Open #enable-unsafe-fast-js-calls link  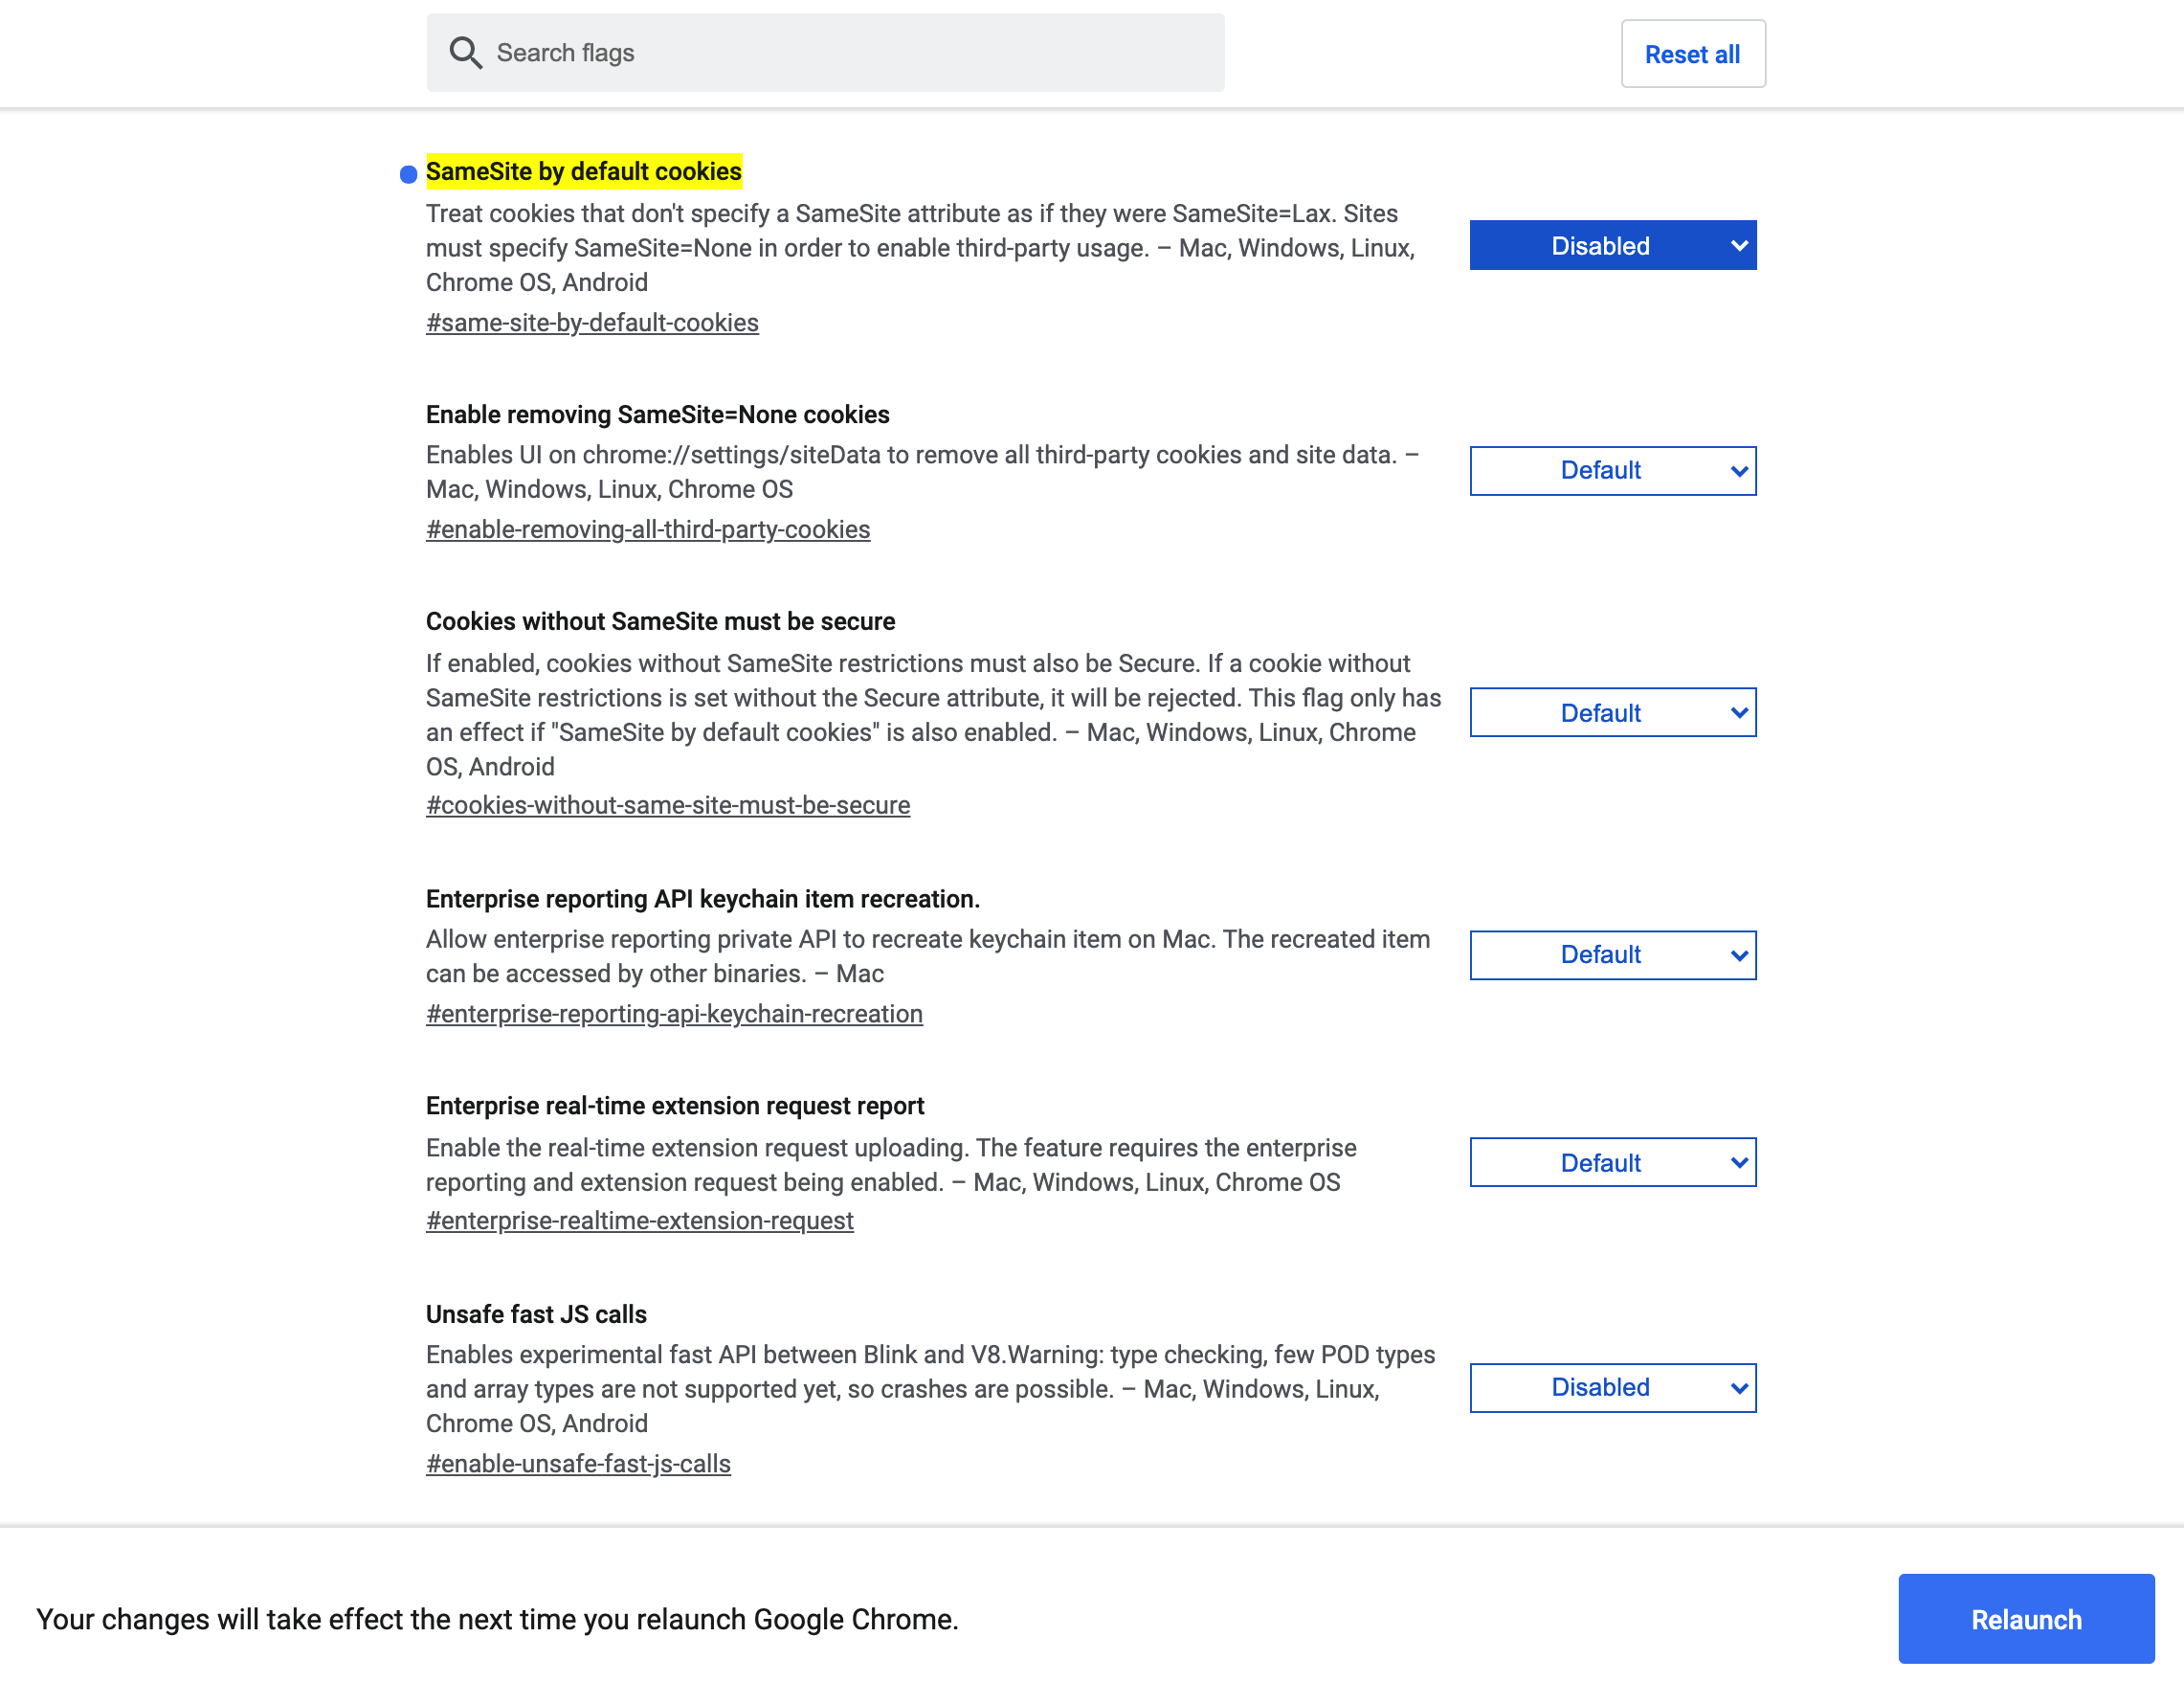pos(578,1464)
